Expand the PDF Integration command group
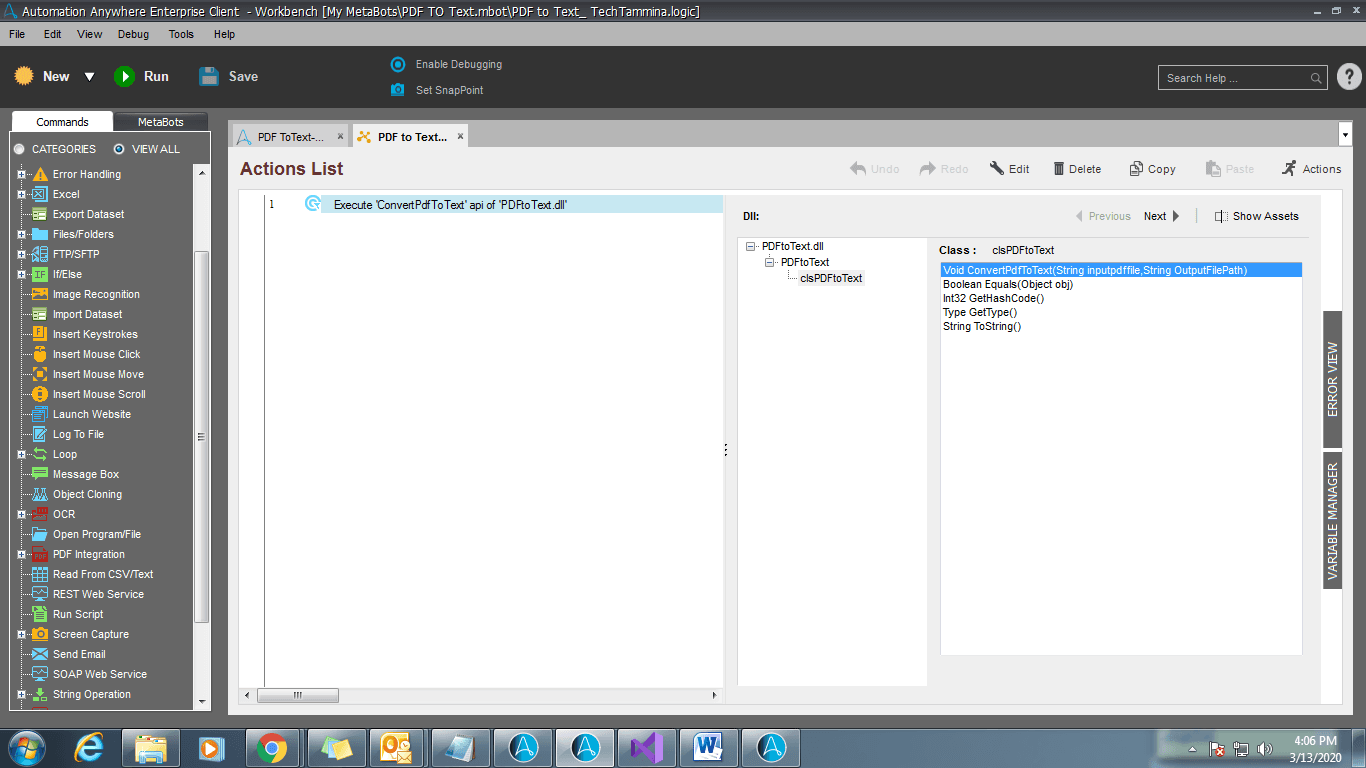Screen dimensions: 1366x768 click(x=21, y=554)
